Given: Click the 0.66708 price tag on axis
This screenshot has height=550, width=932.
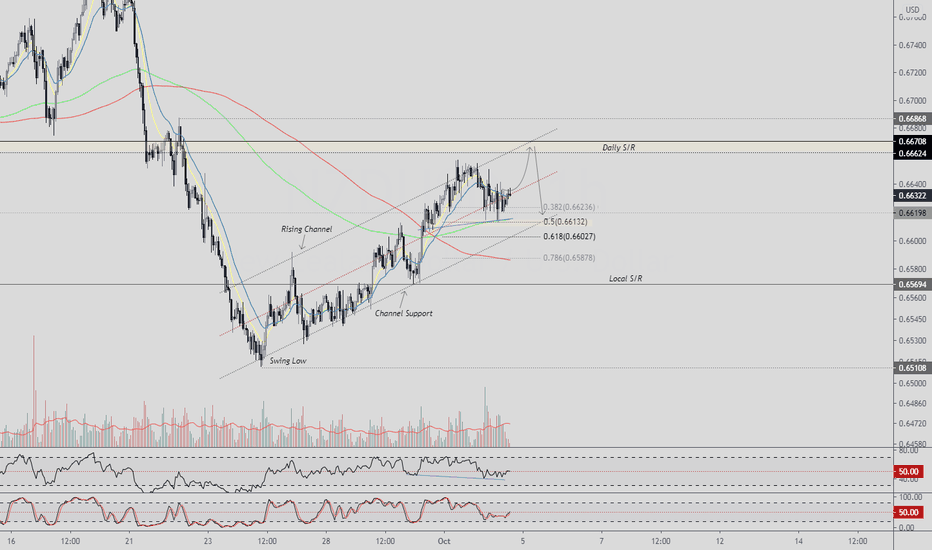Looking at the screenshot, I should click(912, 142).
